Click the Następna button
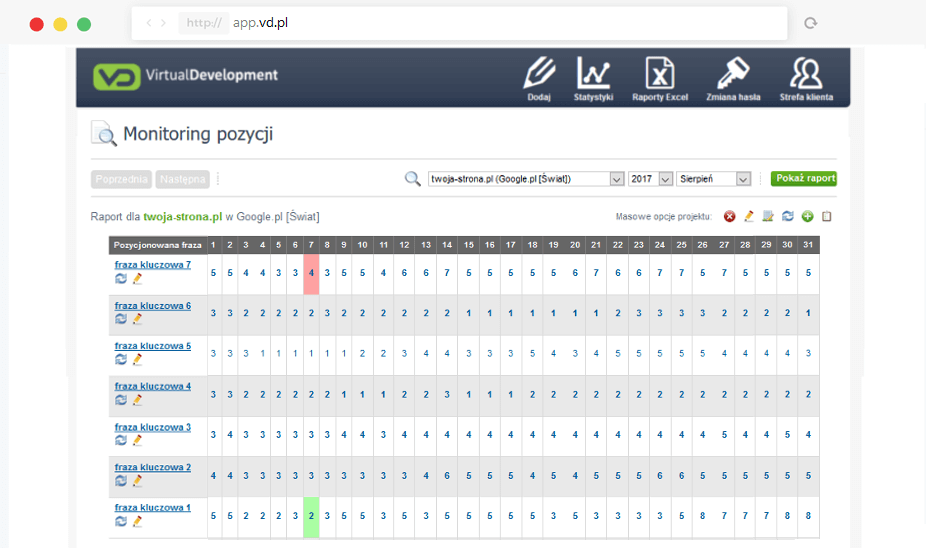 click(182, 179)
